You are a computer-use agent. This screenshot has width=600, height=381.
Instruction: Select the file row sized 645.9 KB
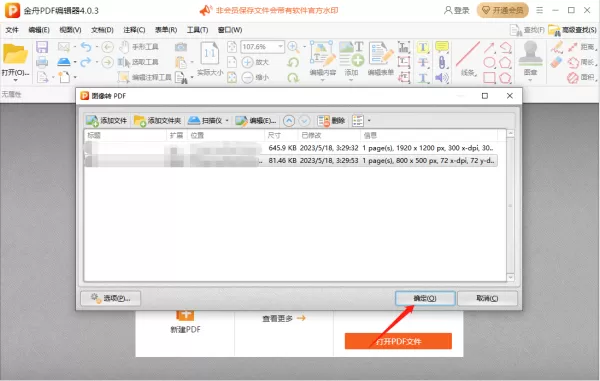point(291,148)
